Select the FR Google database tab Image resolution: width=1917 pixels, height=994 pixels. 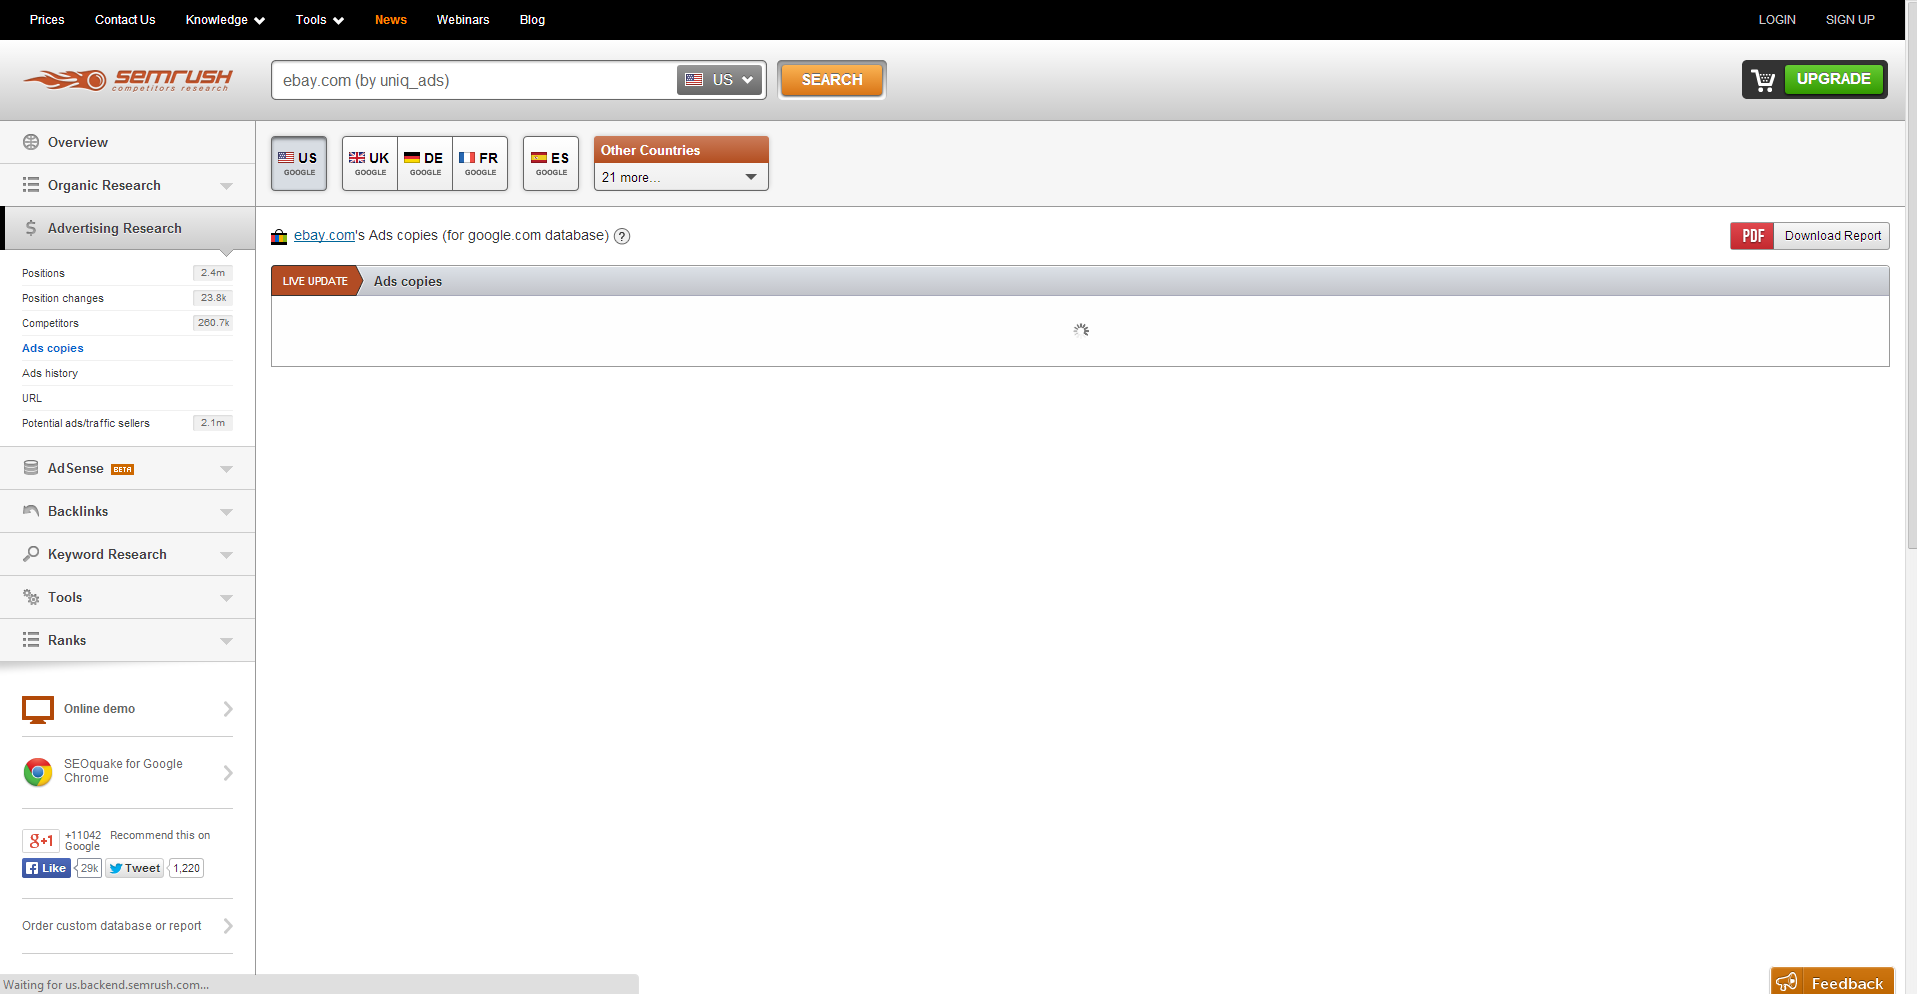coord(480,163)
